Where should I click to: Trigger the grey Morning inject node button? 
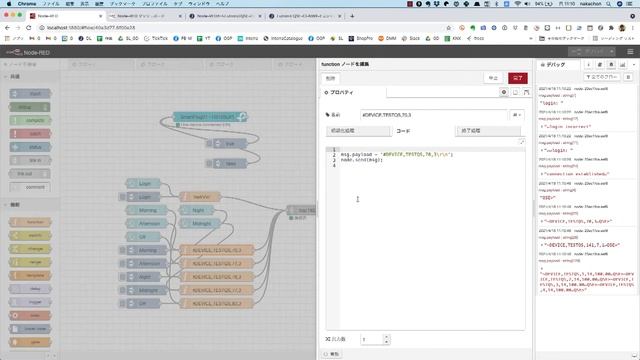(x=122, y=250)
